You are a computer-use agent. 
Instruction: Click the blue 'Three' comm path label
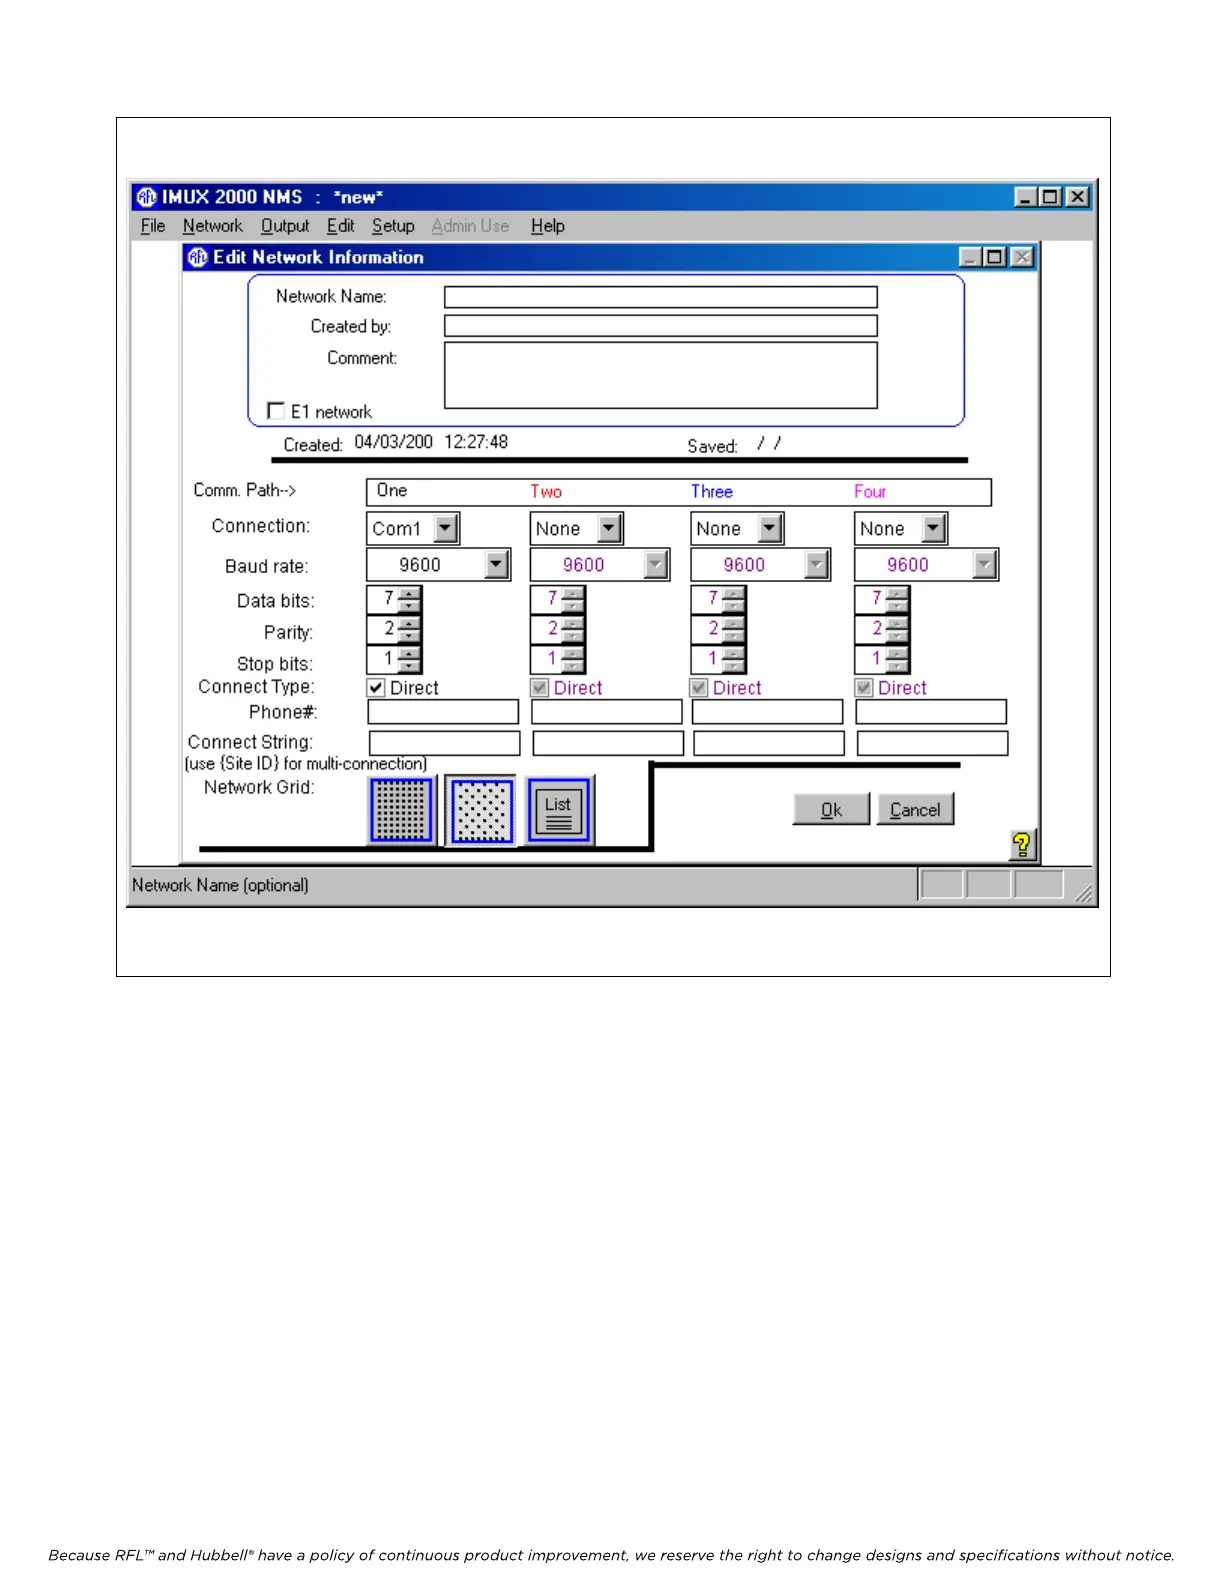pyautogui.click(x=712, y=491)
